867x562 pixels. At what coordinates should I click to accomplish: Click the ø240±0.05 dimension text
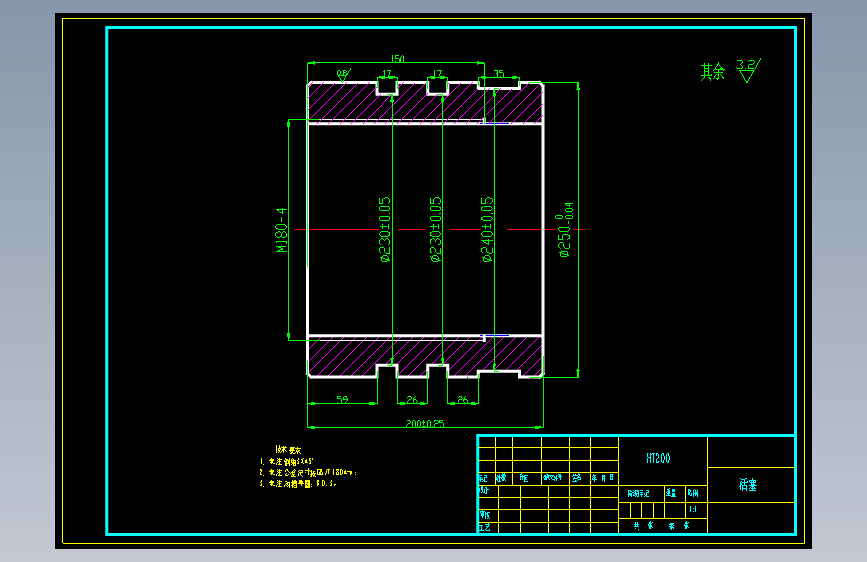pyautogui.click(x=487, y=229)
